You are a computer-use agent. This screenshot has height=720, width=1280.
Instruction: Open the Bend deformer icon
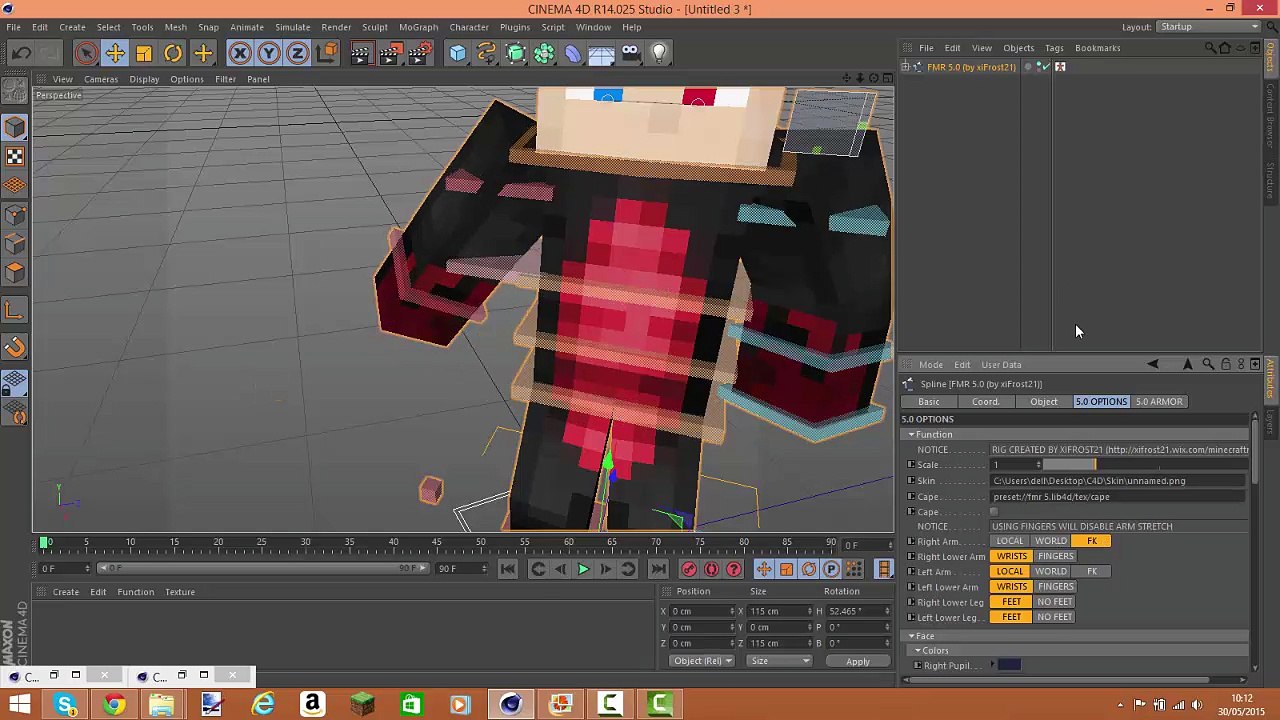coord(573,53)
